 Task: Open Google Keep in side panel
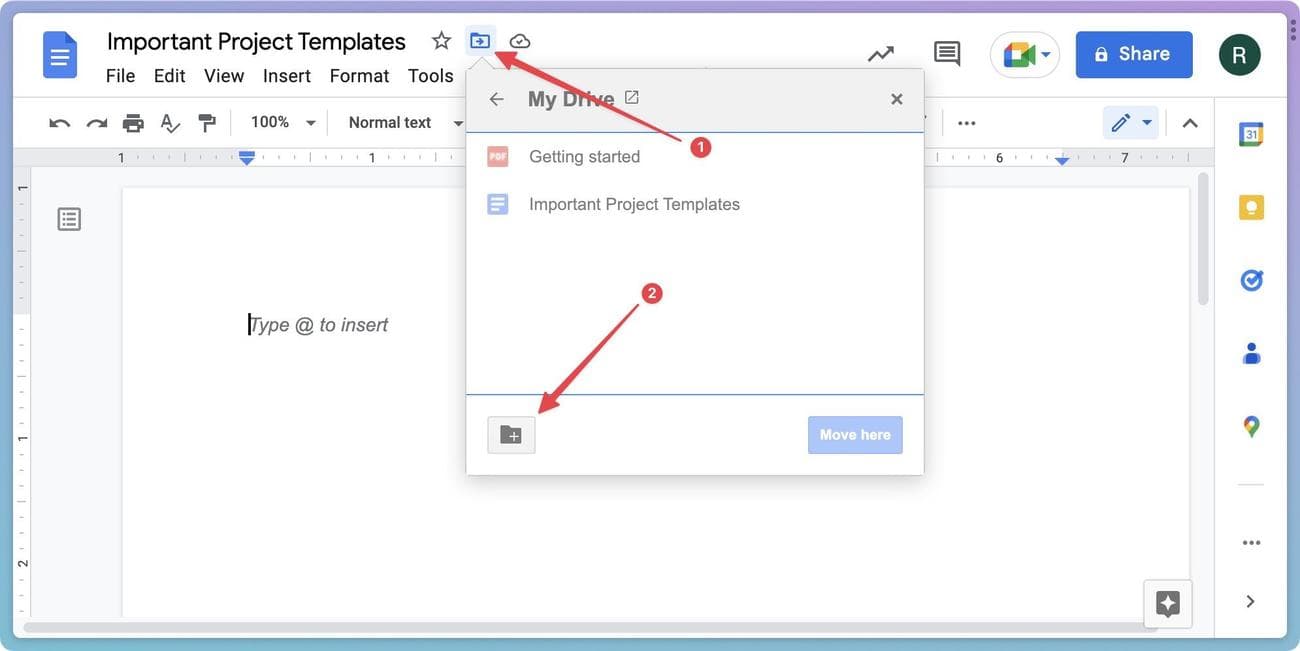point(1251,207)
